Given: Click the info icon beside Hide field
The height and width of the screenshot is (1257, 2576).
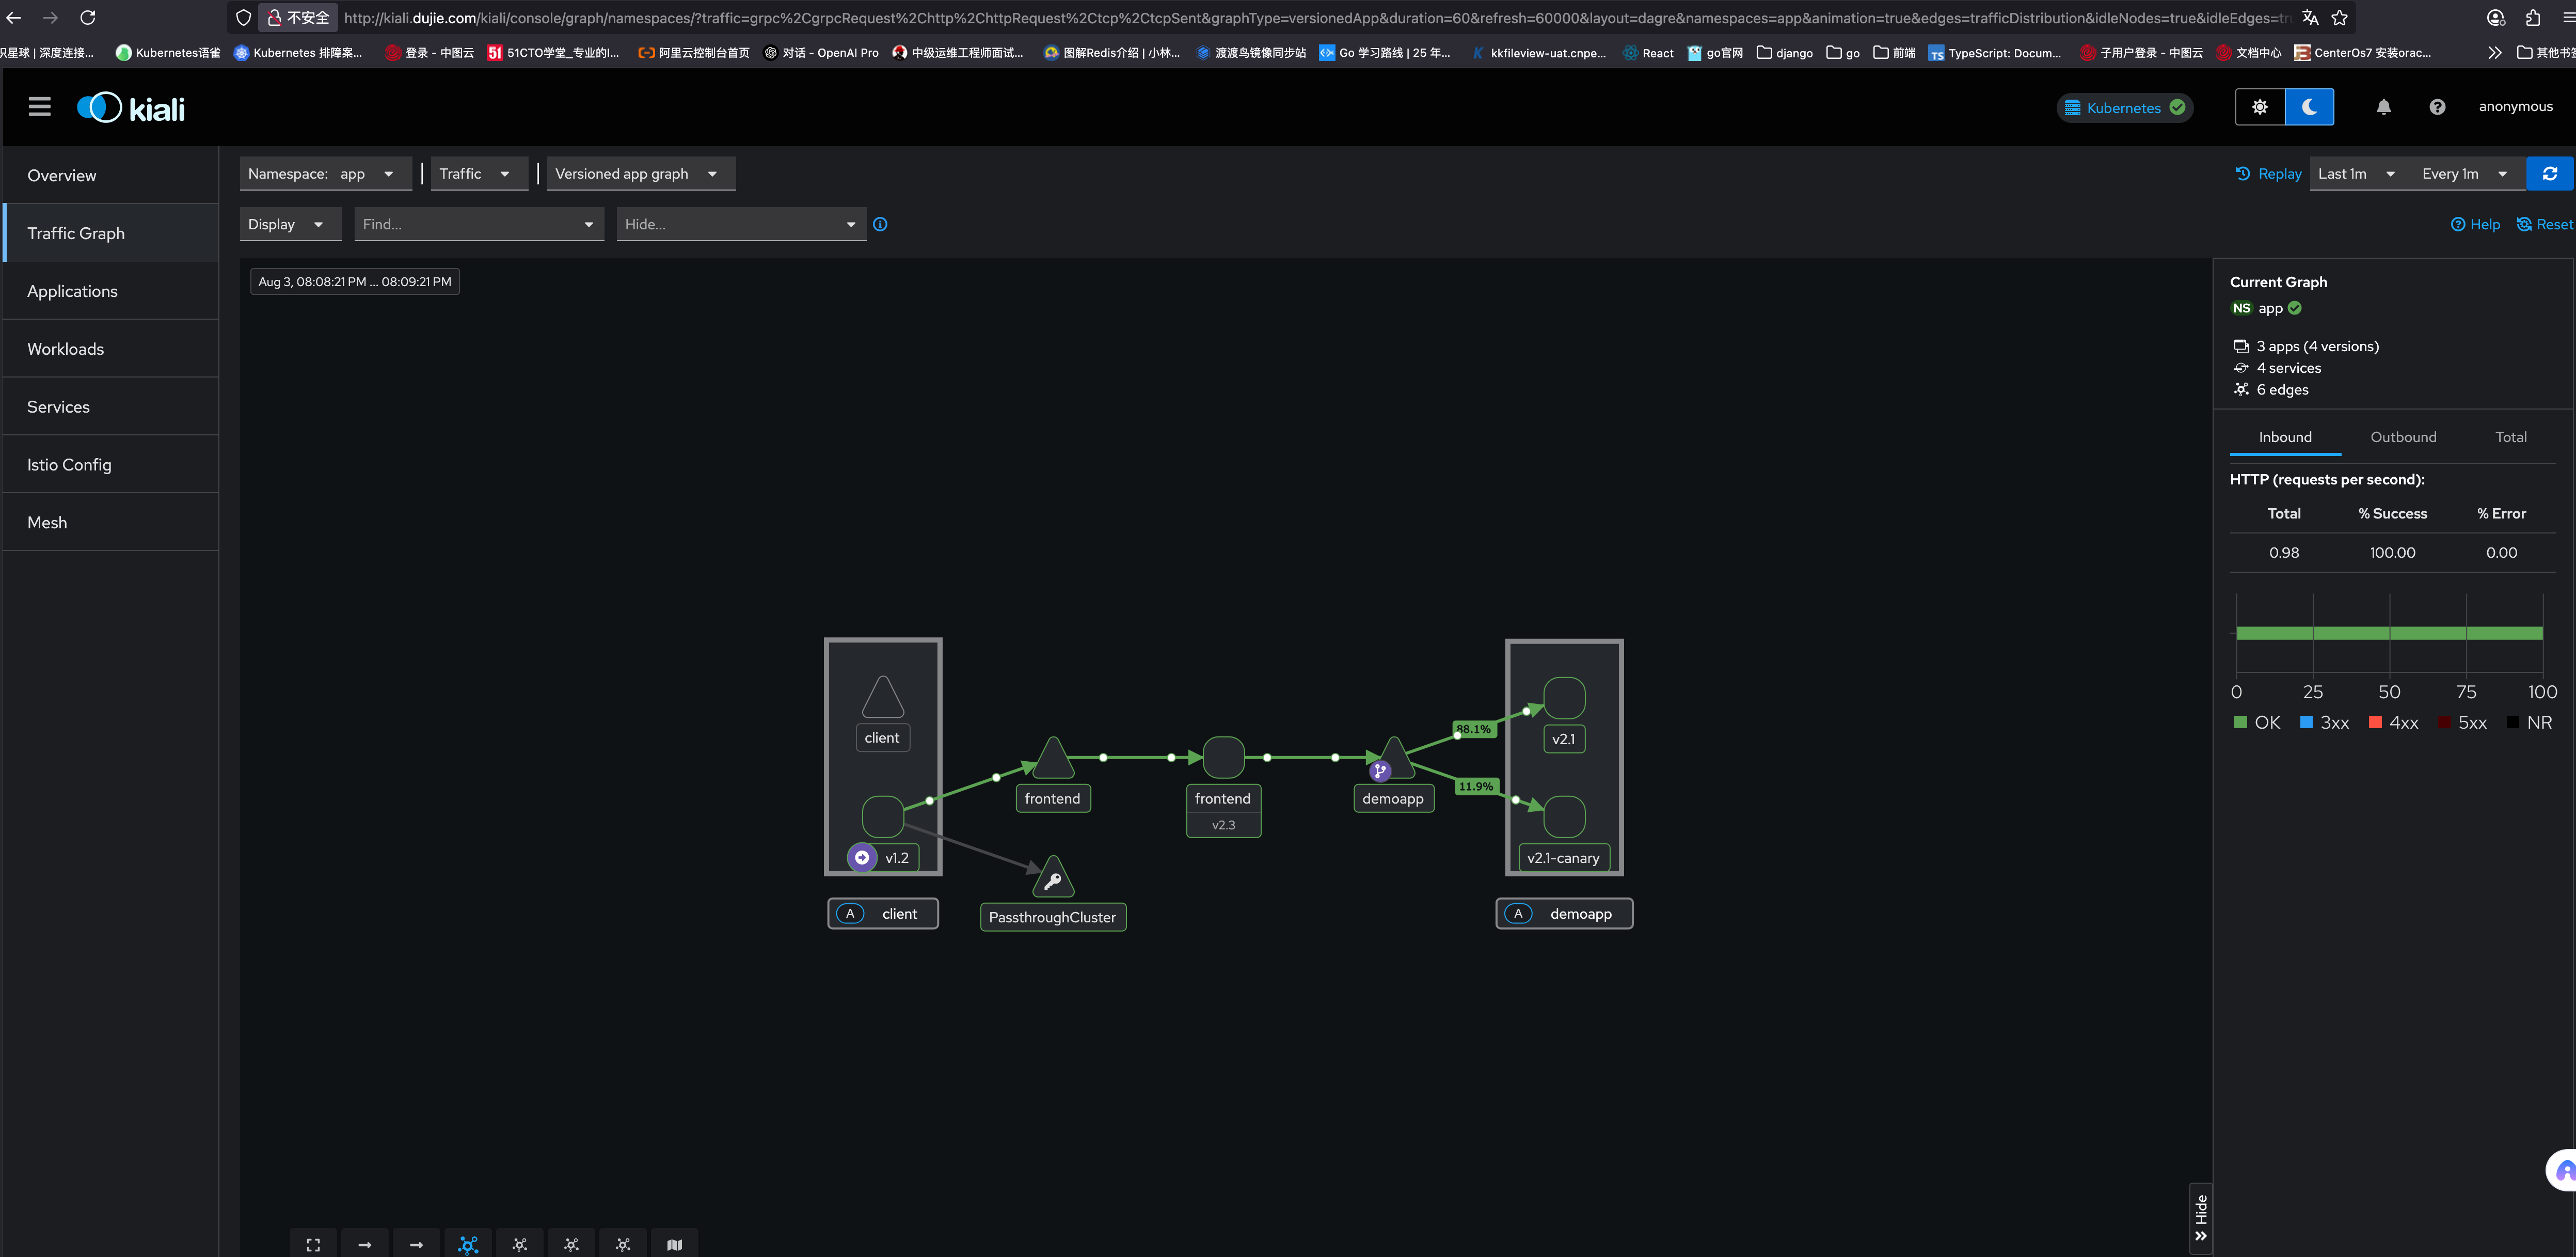Looking at the screenshot, I should tap(880, 224).
